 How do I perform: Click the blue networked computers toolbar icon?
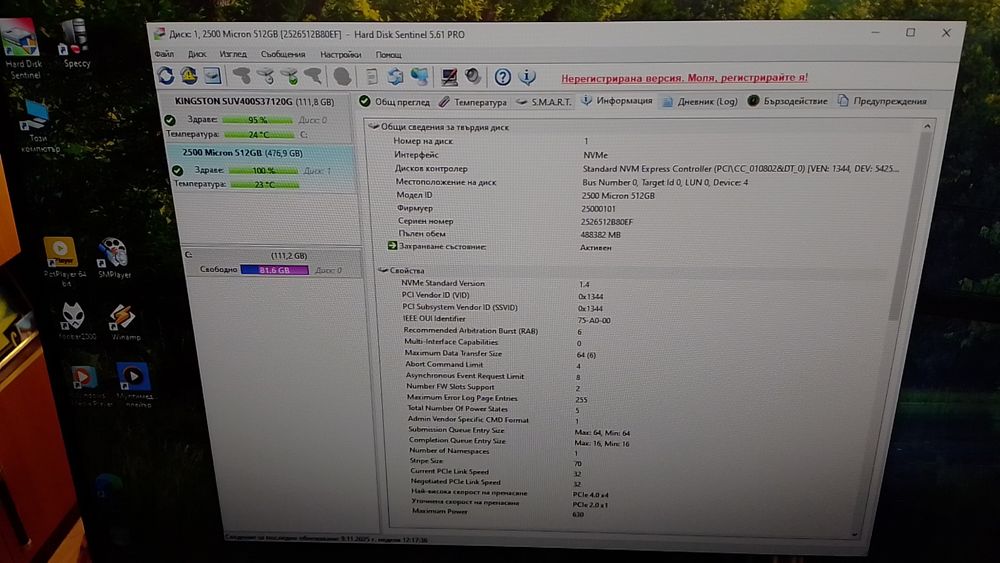[420, 77]
